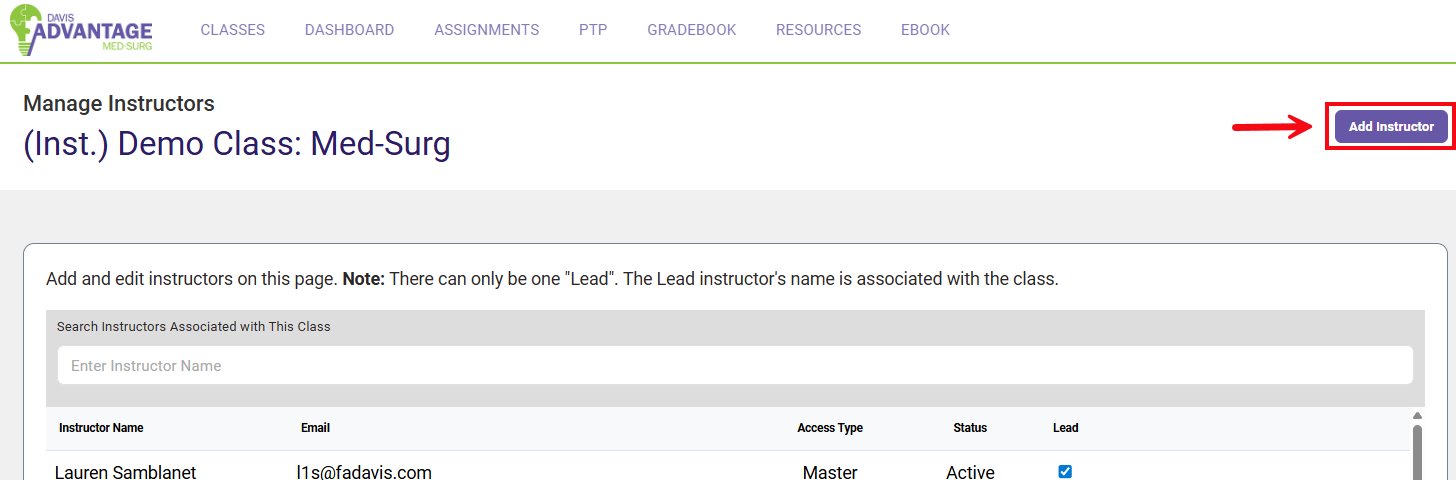Click the Instructor Name column header

(x=101, y=428)
